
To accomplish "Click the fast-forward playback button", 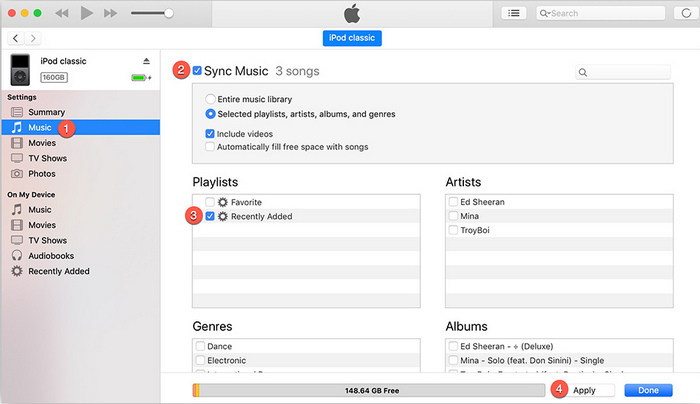I will tap(110, 13).
